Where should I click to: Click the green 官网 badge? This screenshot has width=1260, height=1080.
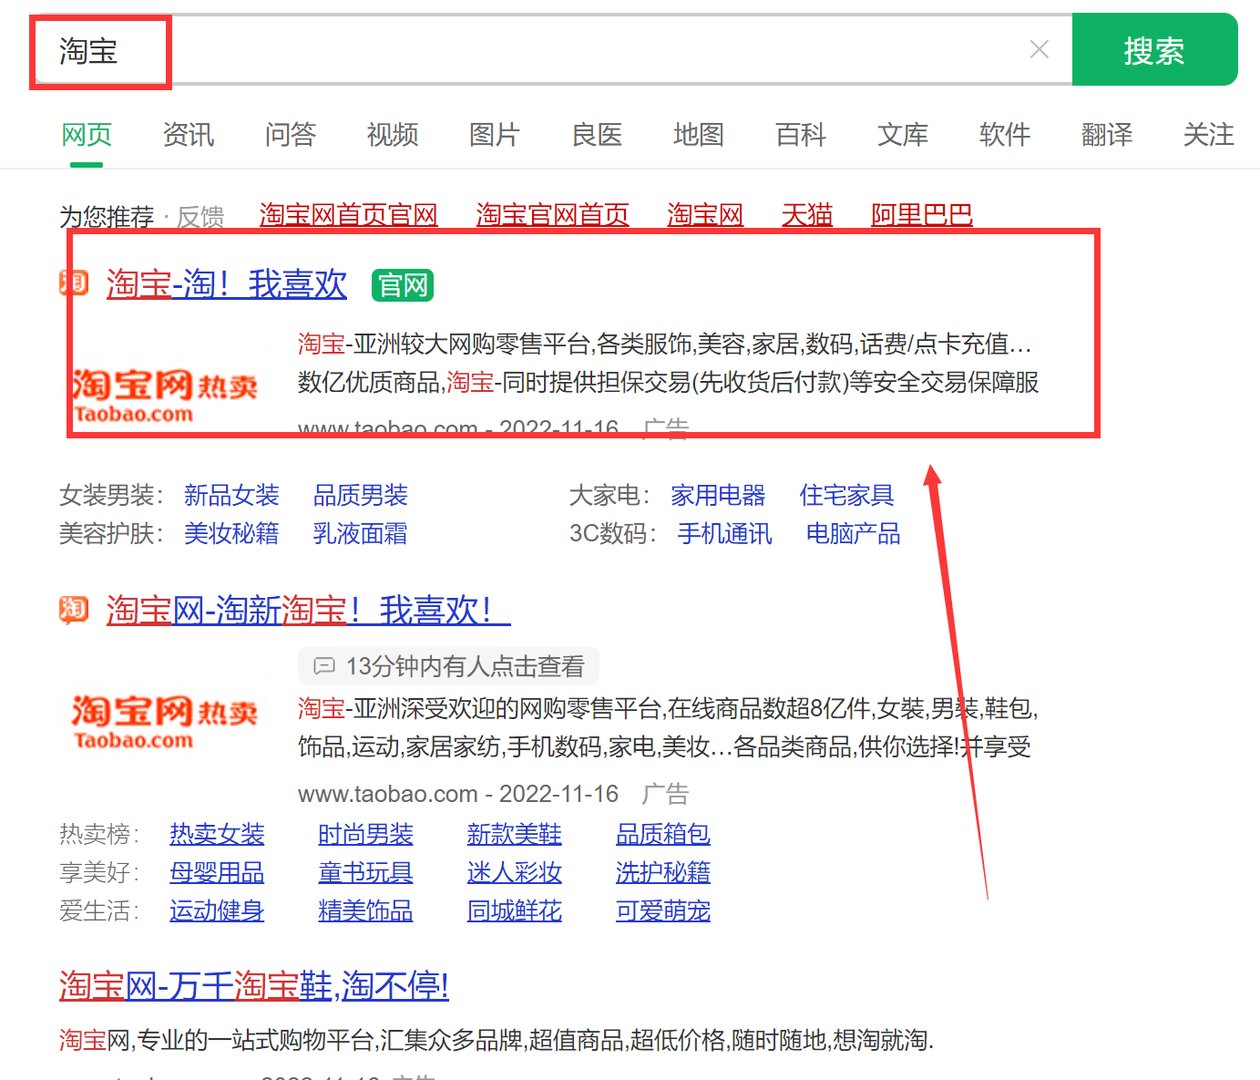pyautogui.click(x=402, y=285)
